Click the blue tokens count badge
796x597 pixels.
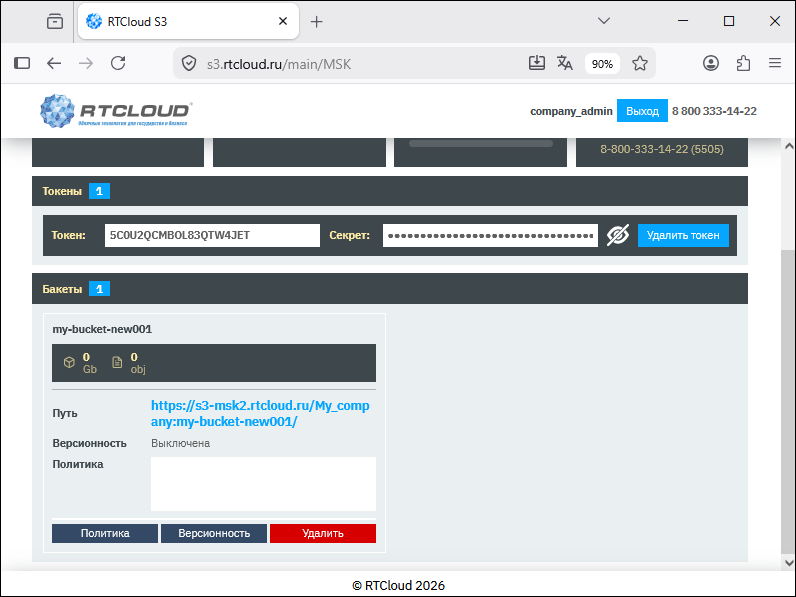[100, 191]
